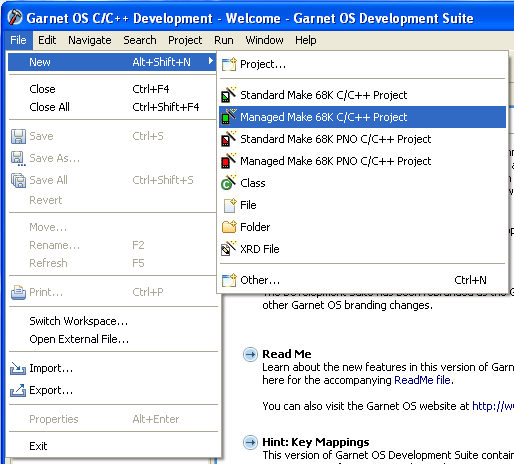The height and width of the screenshot is (464, 514).
Task: Click the Standard Make 68K PNO project icon
Action: coord(228,139)
